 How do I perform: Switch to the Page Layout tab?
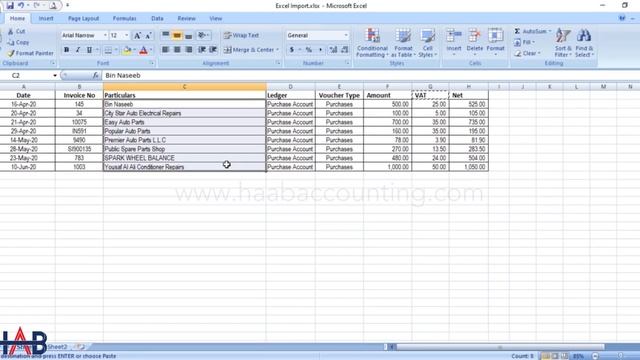(83, 18)
